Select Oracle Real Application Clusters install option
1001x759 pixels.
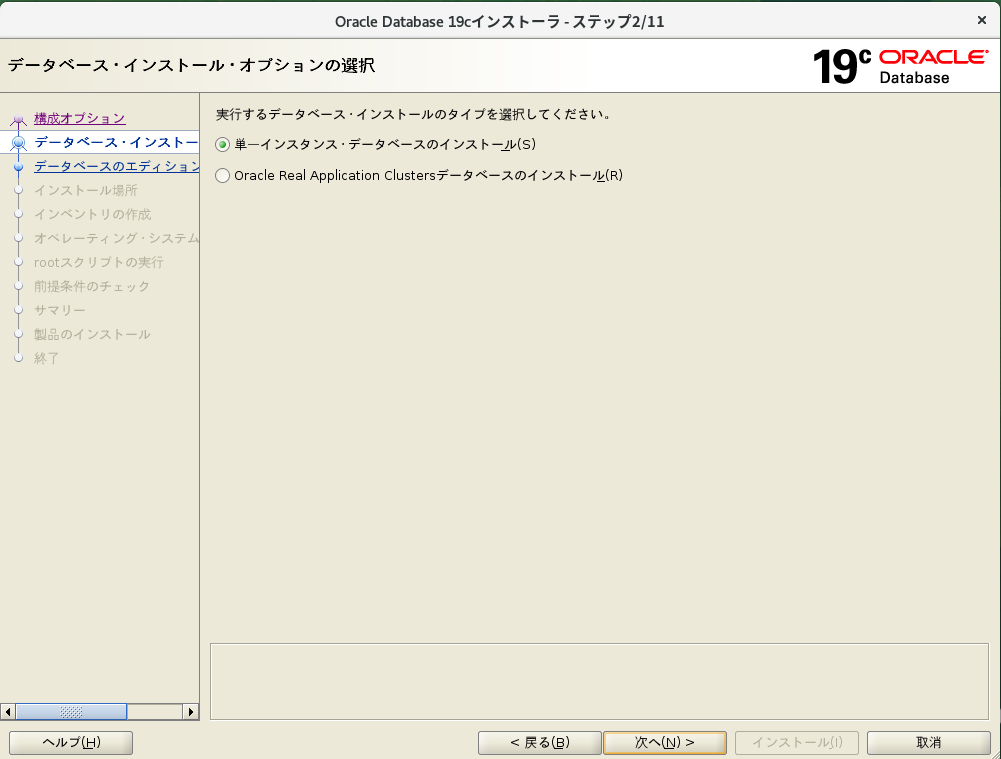[223, 176]
